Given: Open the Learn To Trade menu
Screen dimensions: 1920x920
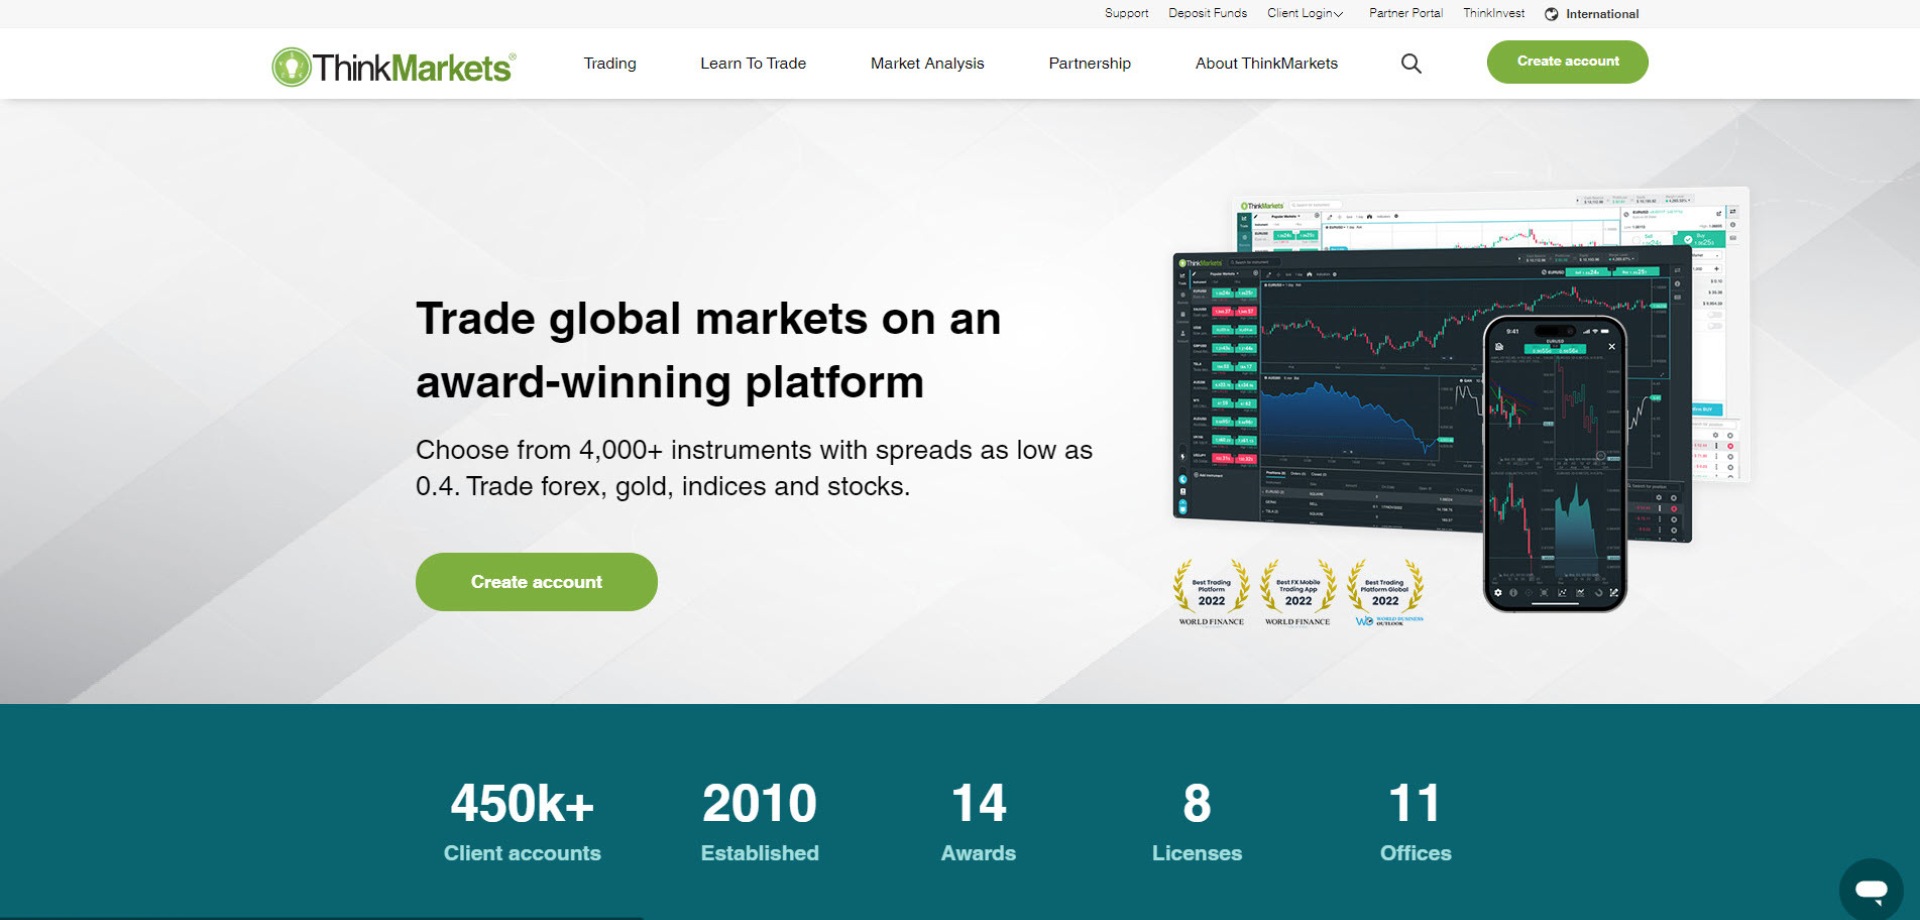Looking at the screenshot, I should coord(753,63).
